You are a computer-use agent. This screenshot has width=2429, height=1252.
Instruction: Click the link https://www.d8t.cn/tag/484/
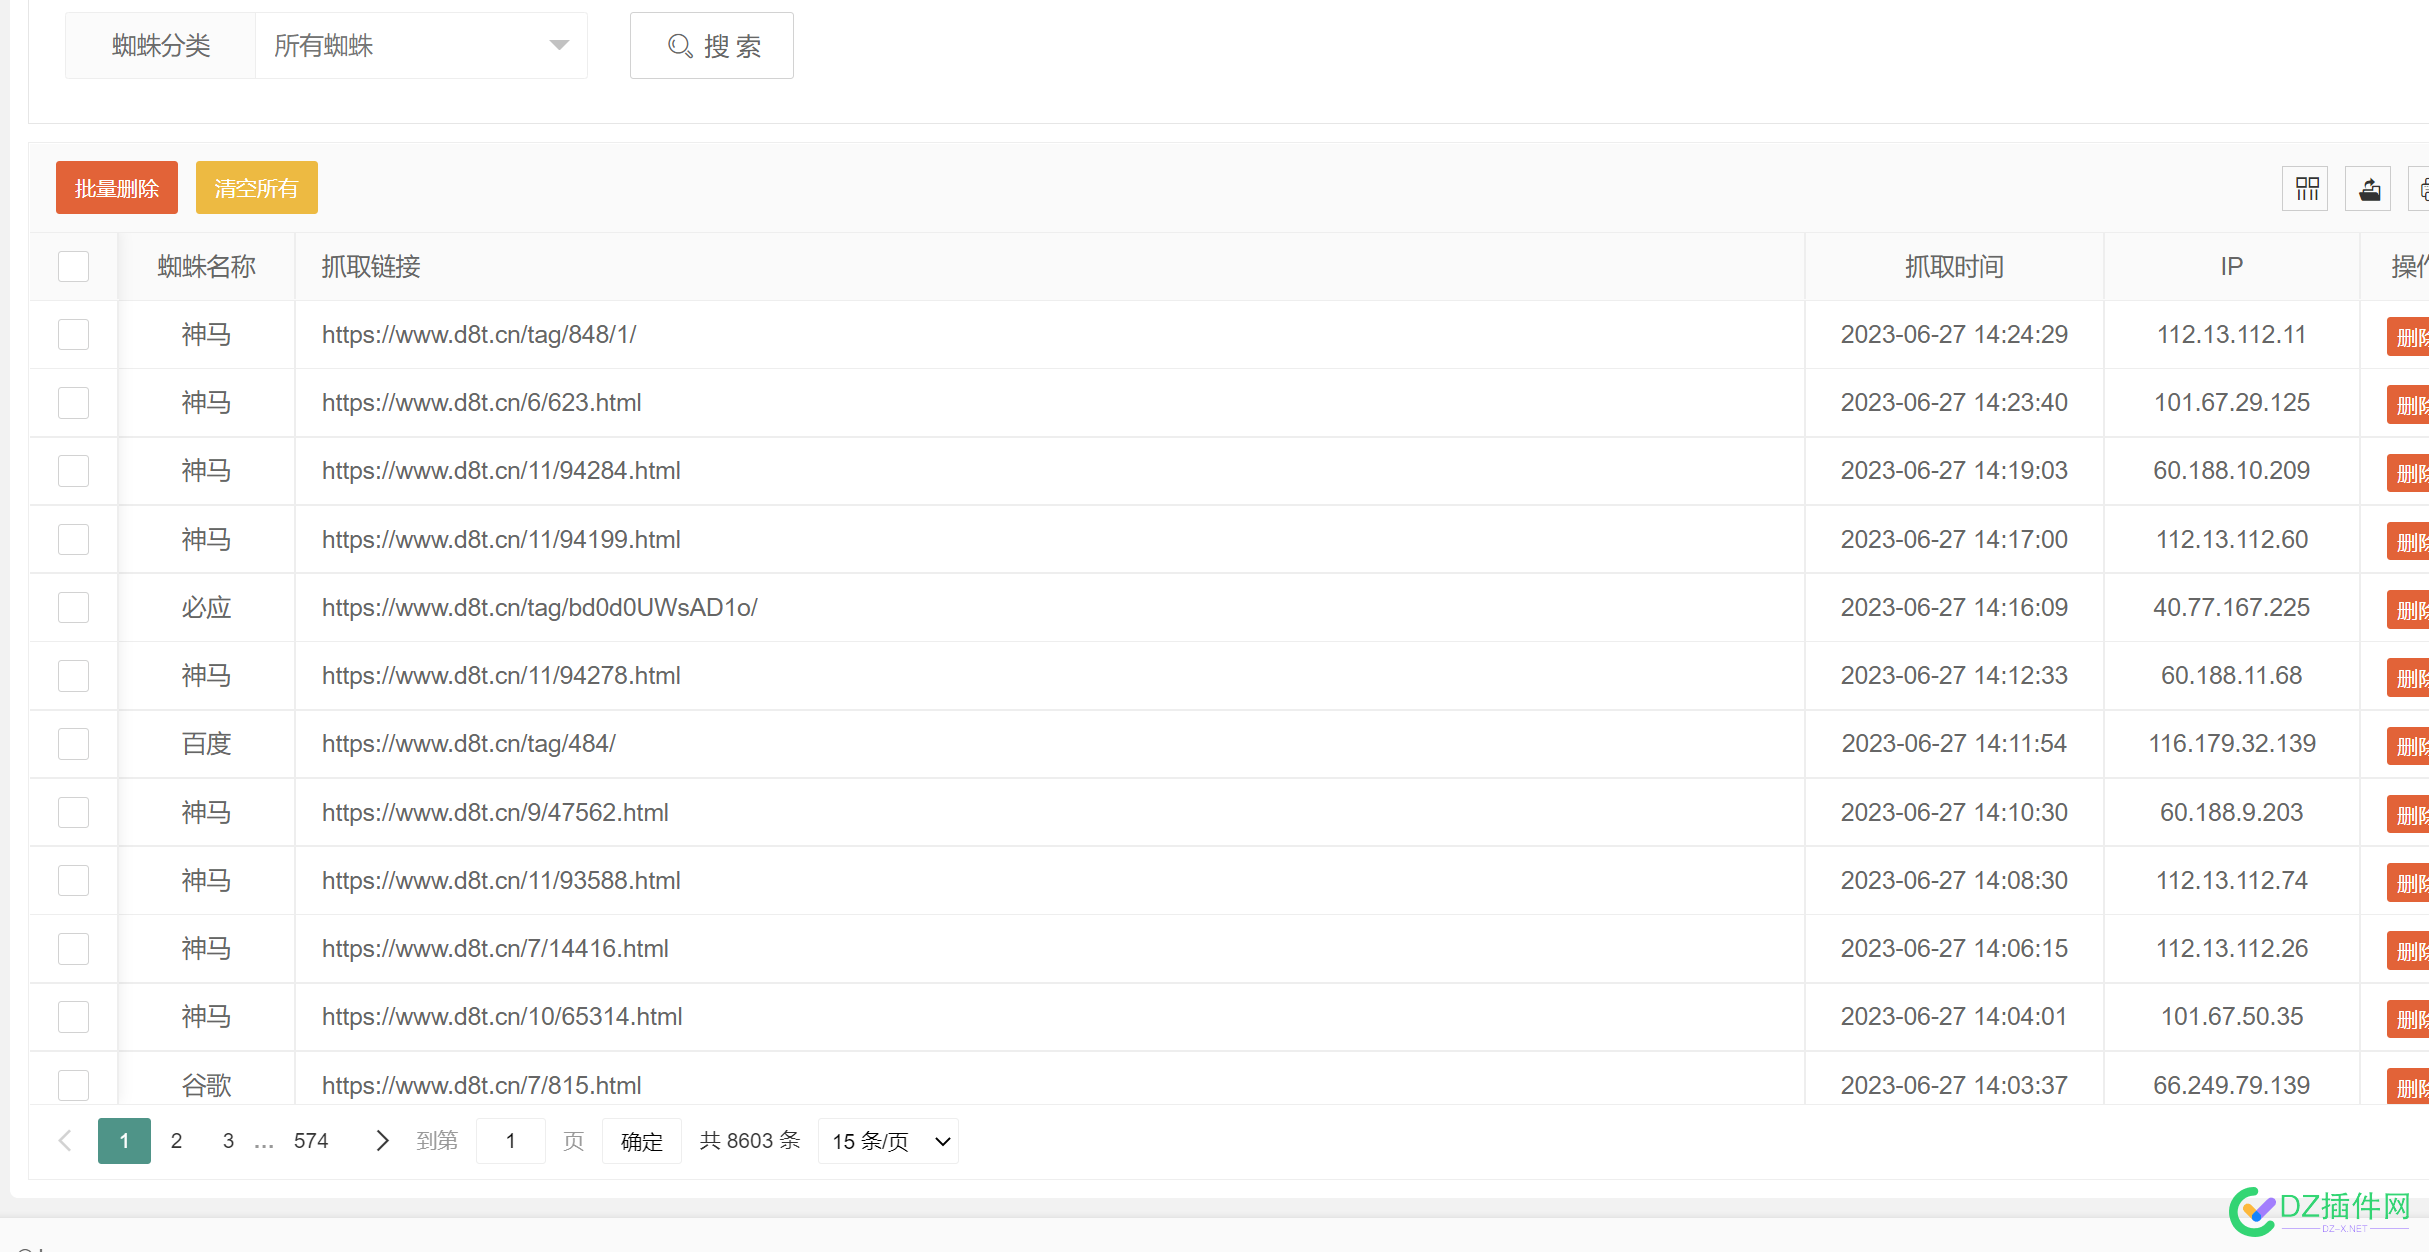[x=468, y=744]
